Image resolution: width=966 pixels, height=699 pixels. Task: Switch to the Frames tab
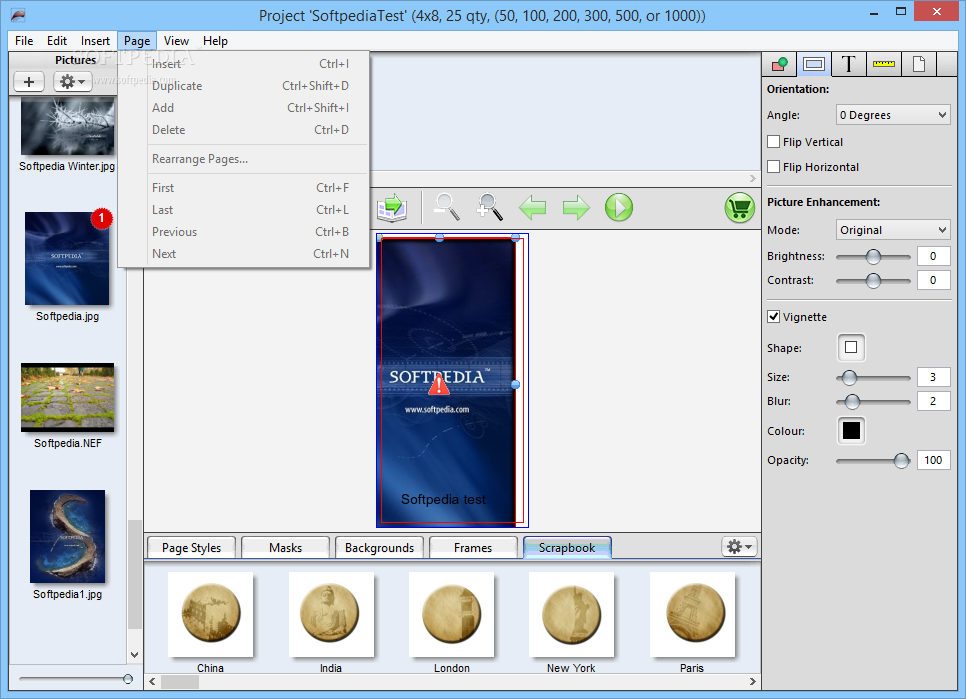[x=473, y=547]
